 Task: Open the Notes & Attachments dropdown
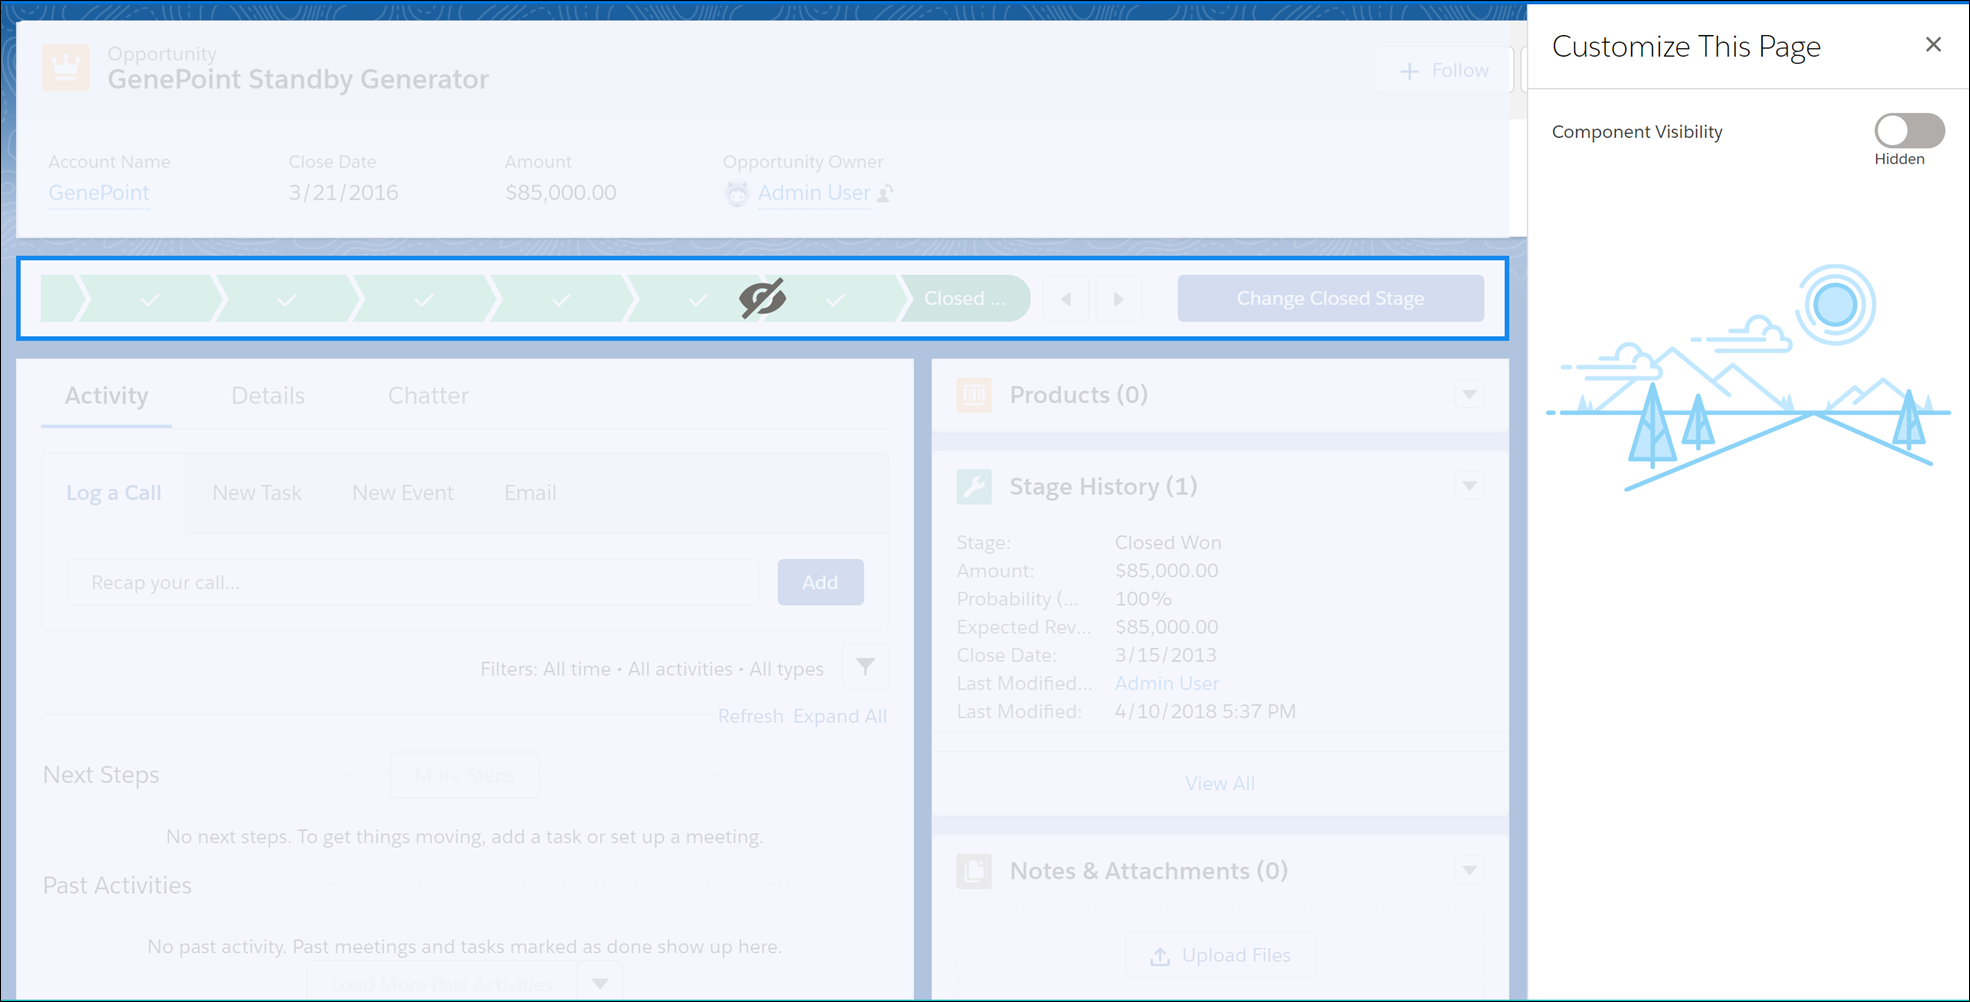tap(1469, 871)
